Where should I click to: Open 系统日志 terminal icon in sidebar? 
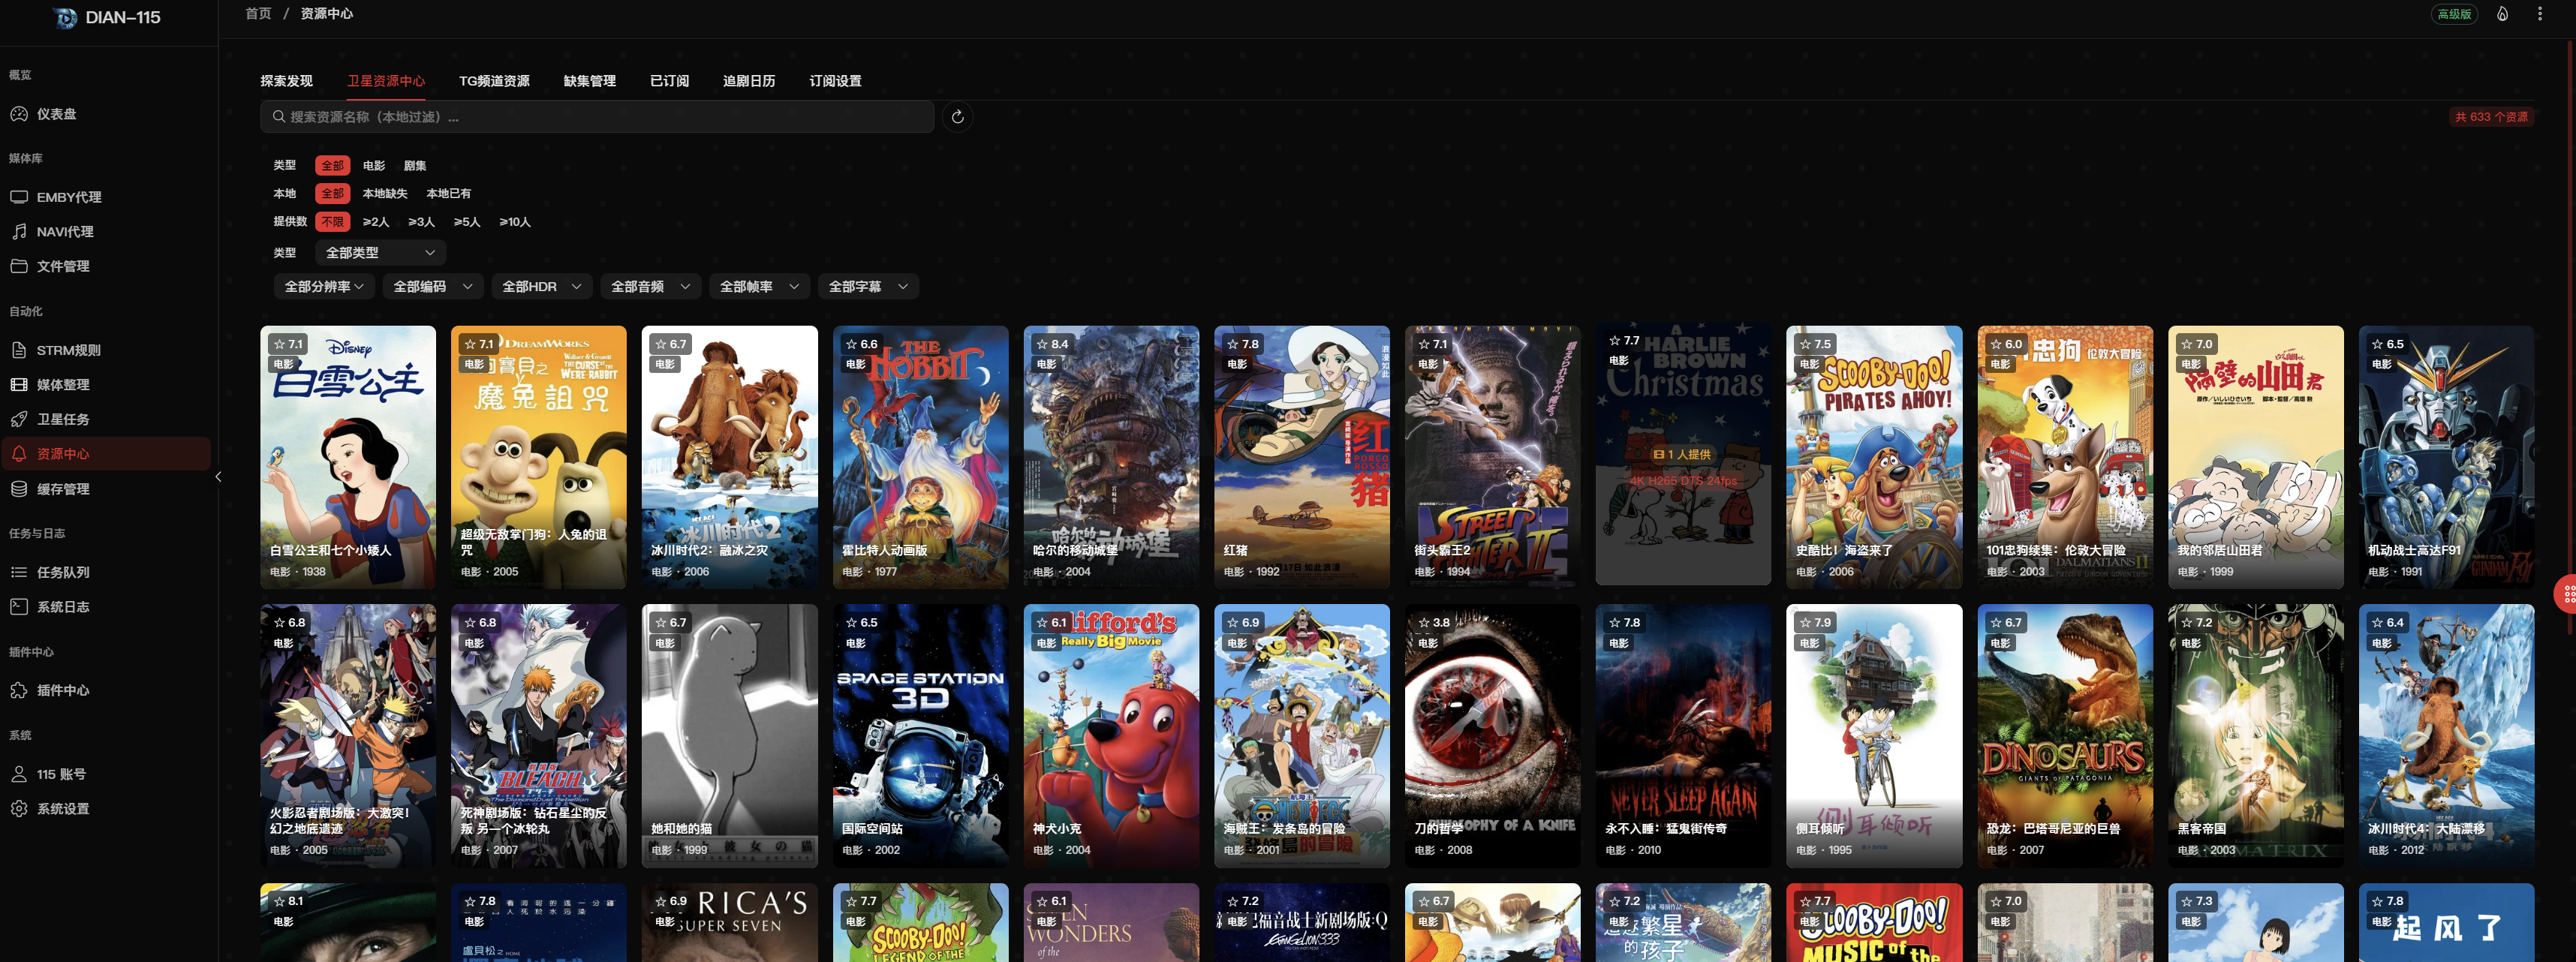coord(19,606)
